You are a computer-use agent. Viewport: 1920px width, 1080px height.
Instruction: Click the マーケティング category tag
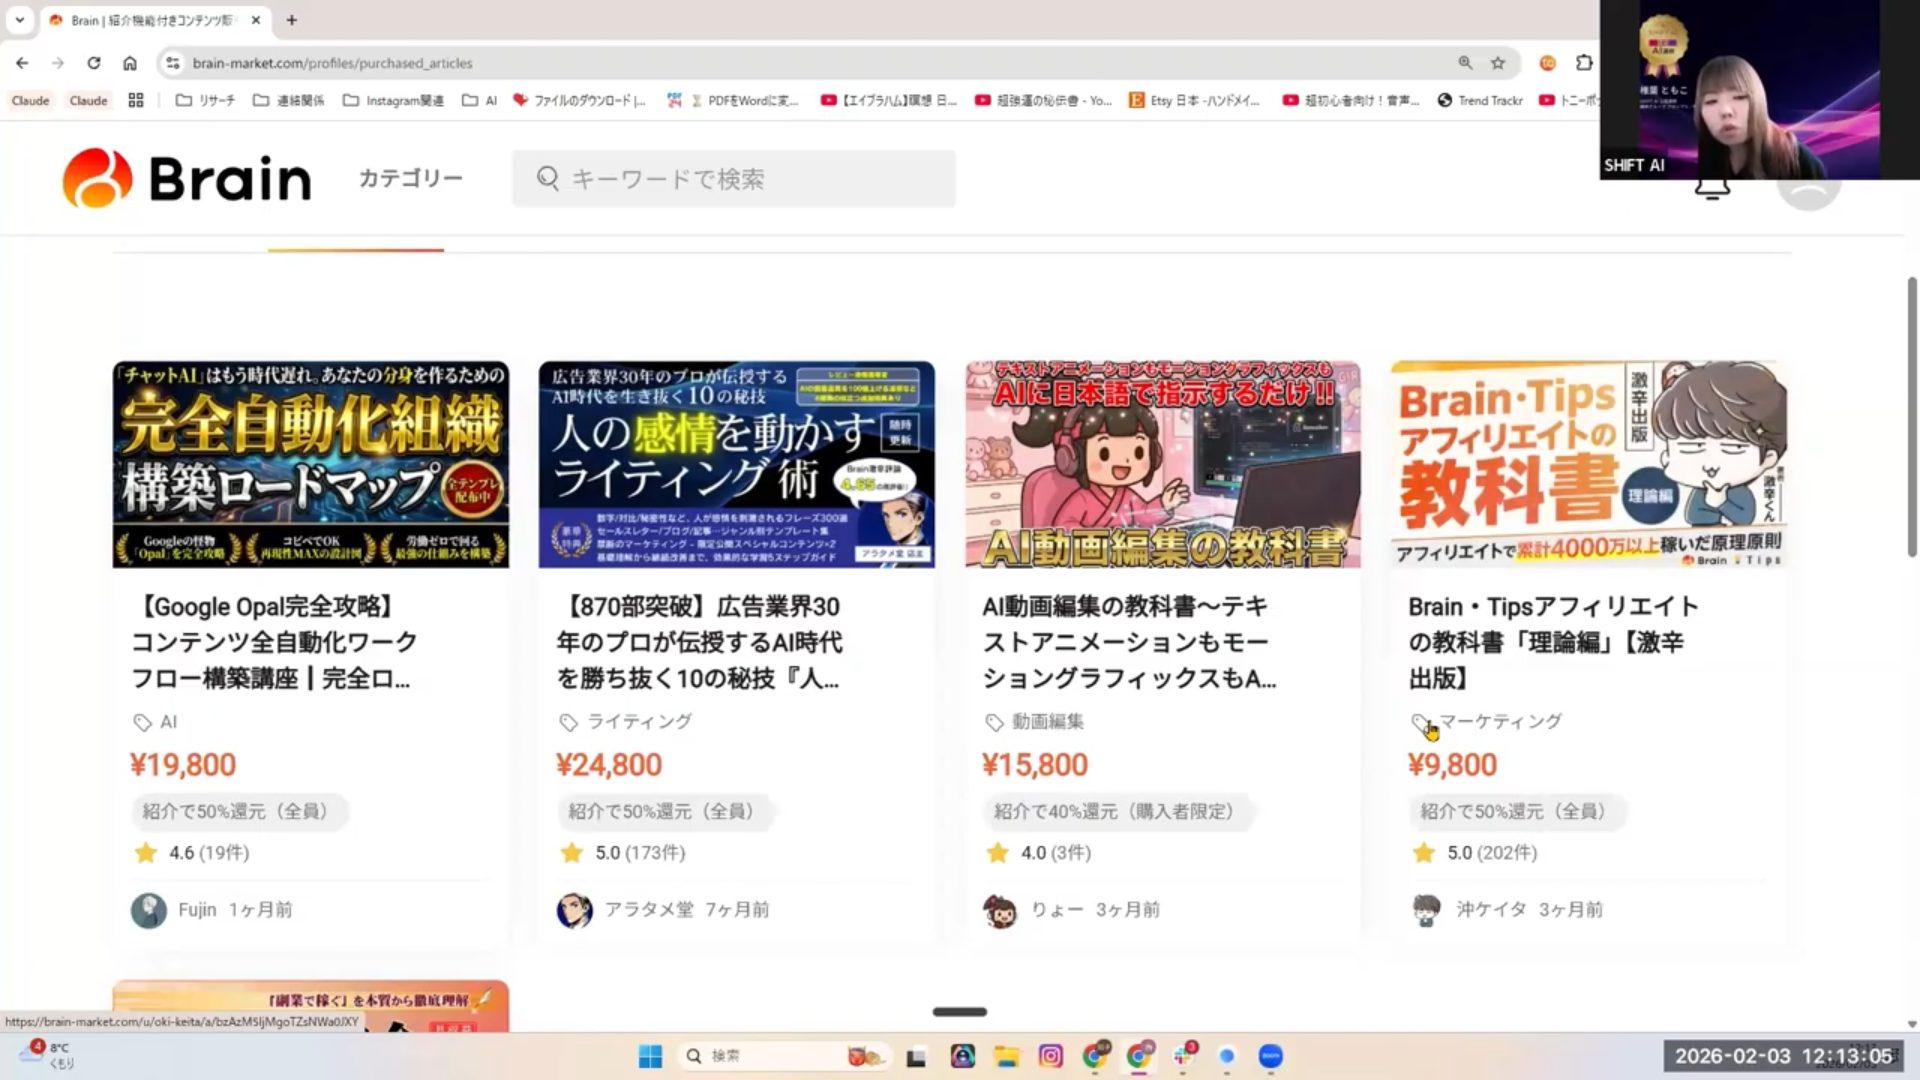pos(1499,721)
